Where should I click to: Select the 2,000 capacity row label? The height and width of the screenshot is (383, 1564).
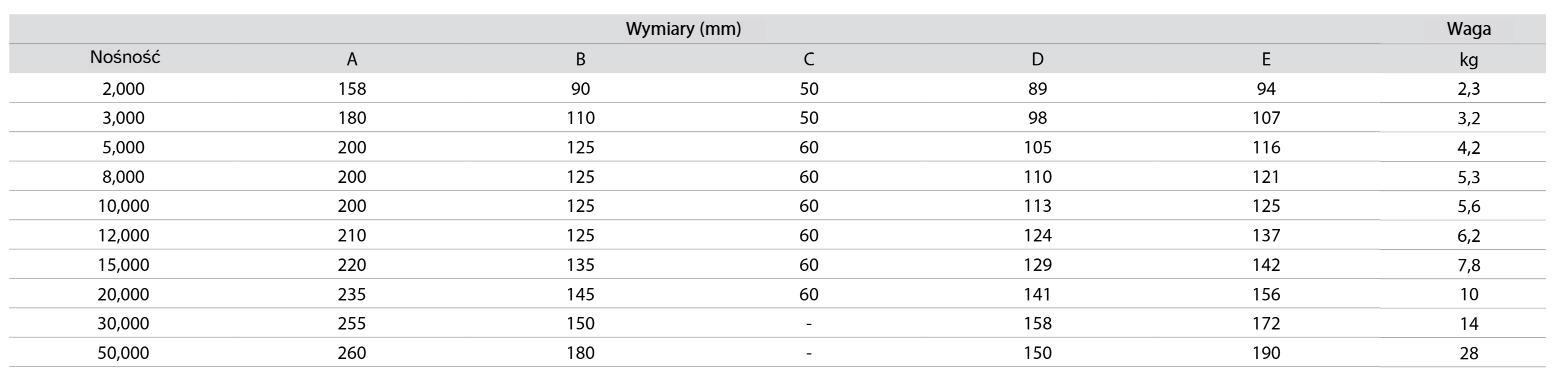pyautogui.click(x=126, y=88)
